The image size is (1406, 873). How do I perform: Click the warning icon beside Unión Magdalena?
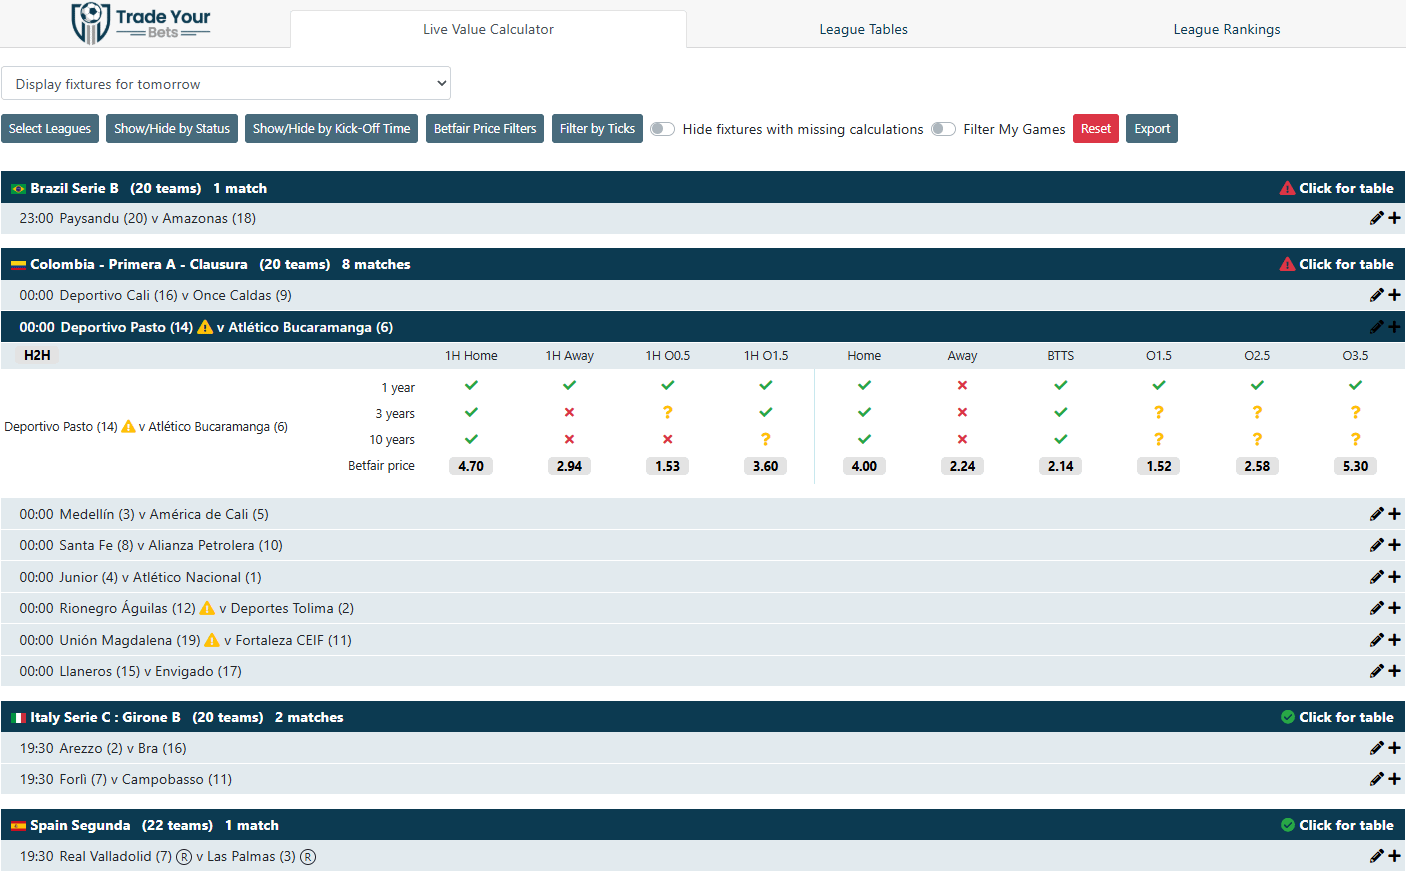click(211, 640)
